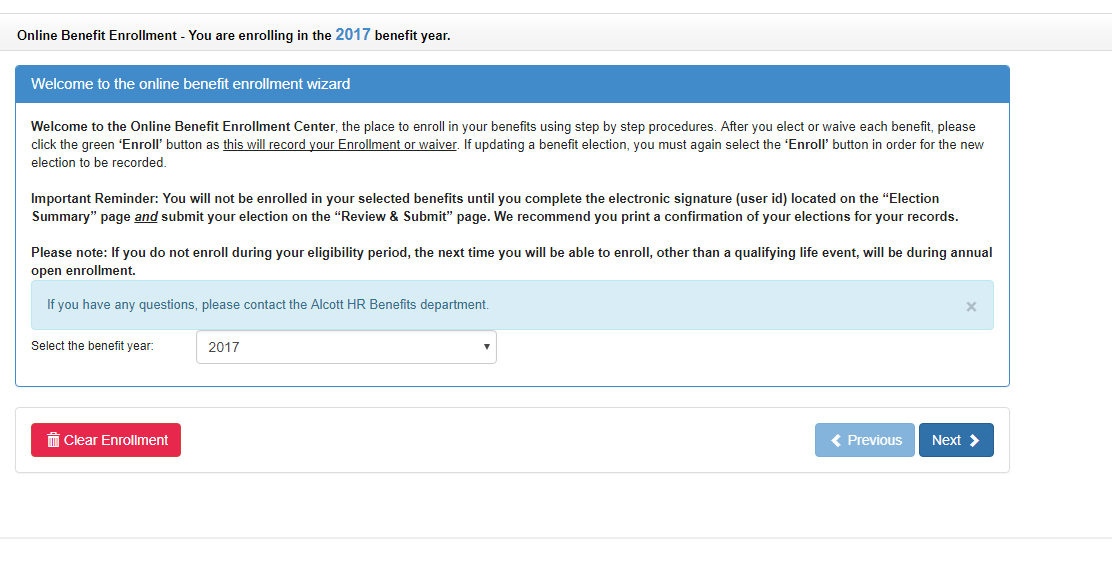Go to the Next wizard step
Image resolution: width=1112 pixels, height=564 pixels.
coord(956,440)
